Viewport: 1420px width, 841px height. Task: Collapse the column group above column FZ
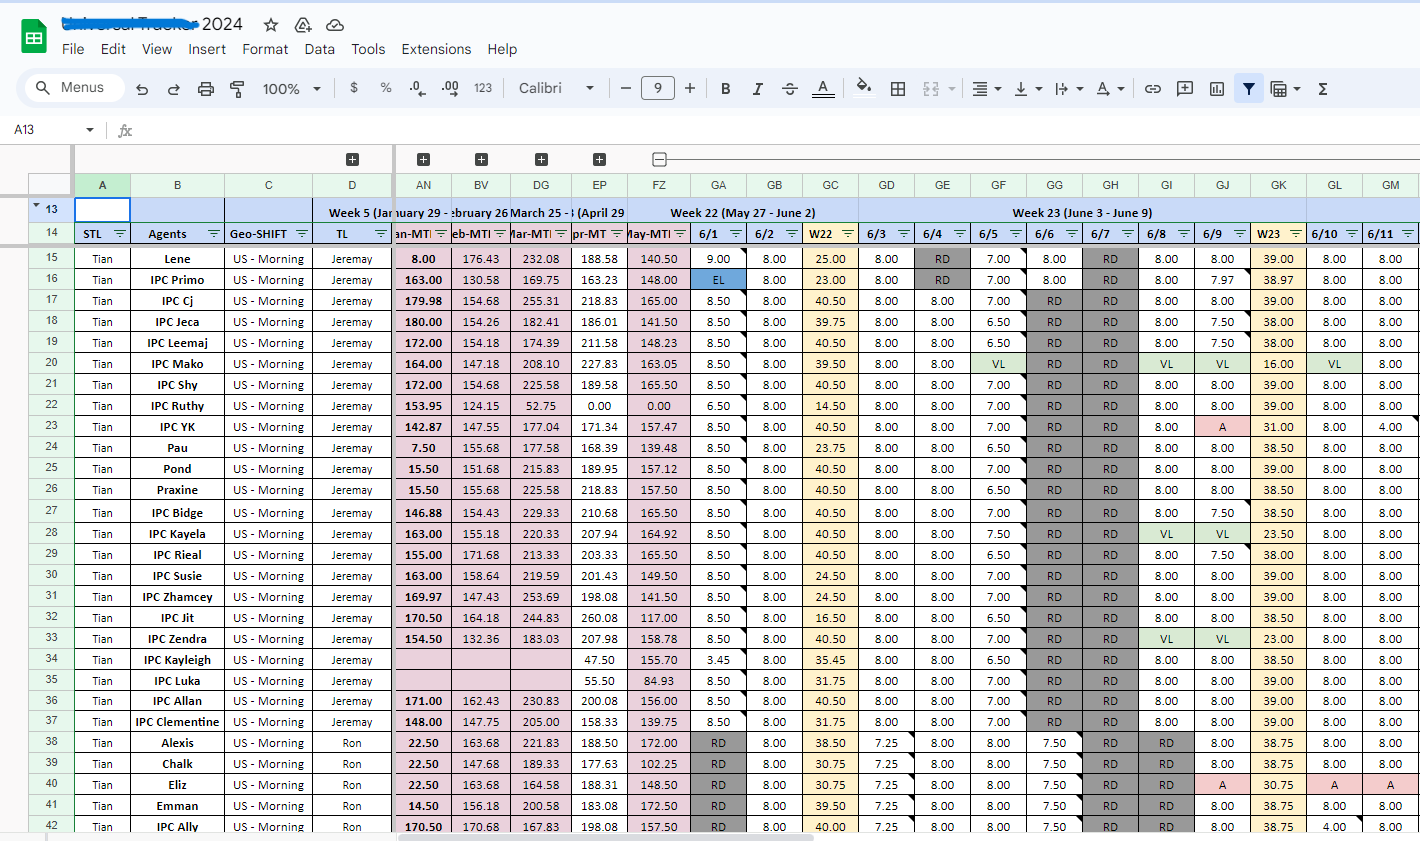pos(659,160)
